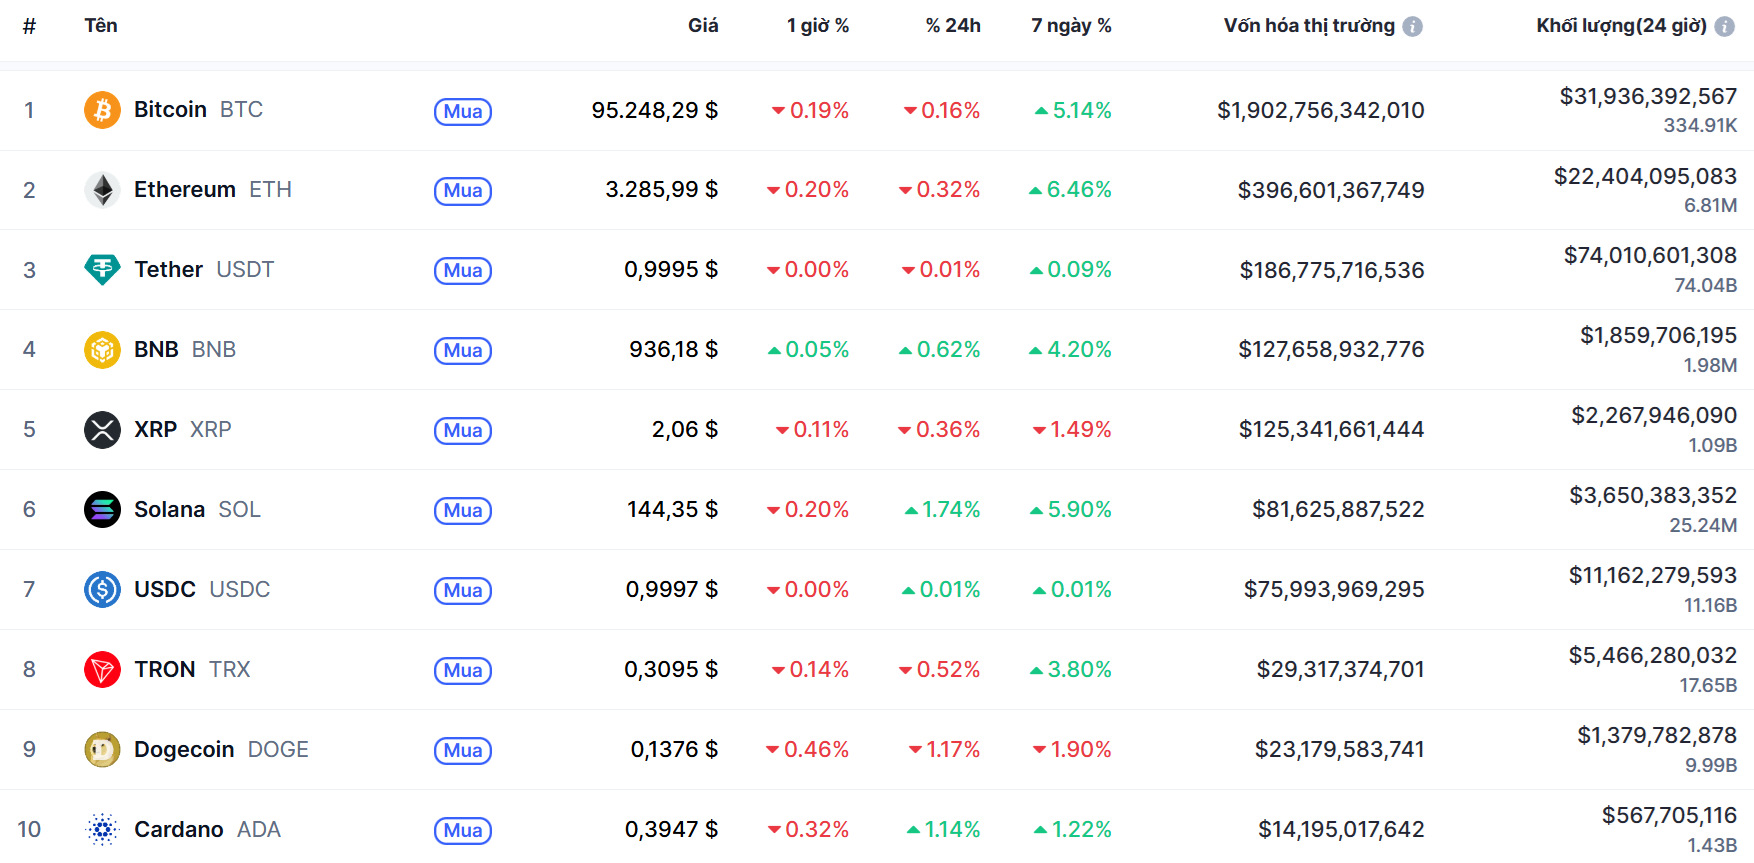Image resolution: width=1754 pixels, height=863 pixels.
Task: Click the Tether logo icon
Action: coord(102,270)
